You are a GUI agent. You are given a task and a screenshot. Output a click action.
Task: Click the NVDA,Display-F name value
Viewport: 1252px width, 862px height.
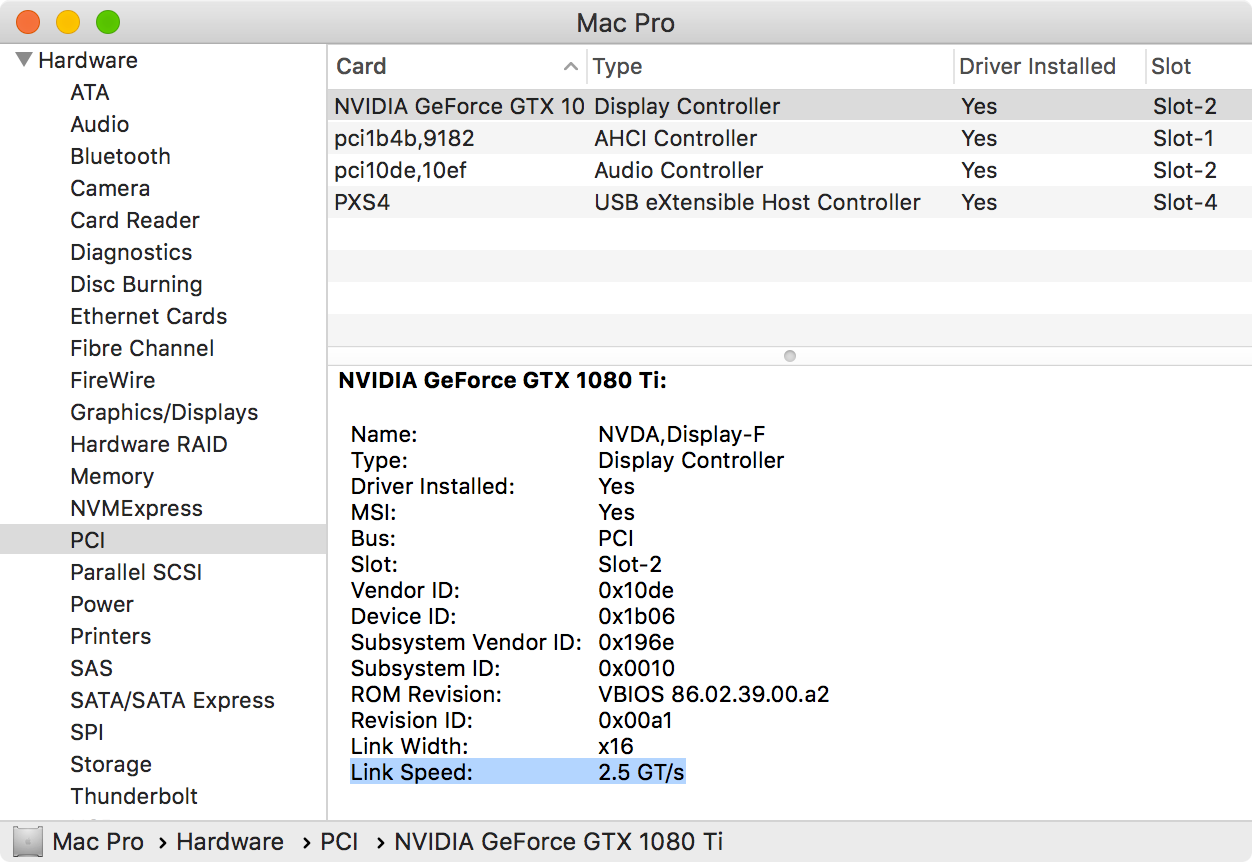(682, 434)
